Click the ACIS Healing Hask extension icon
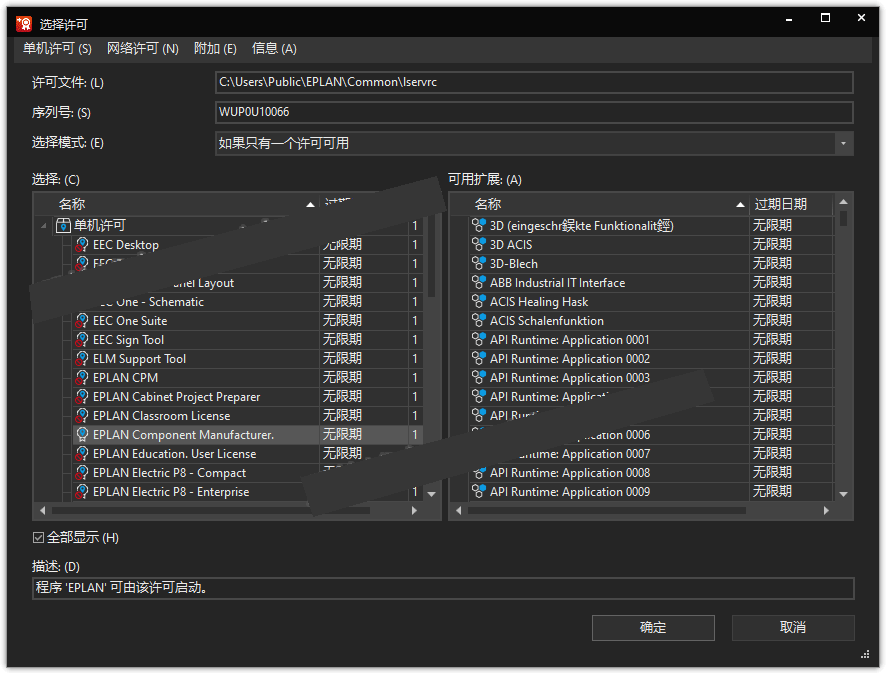 coord(479,301)
